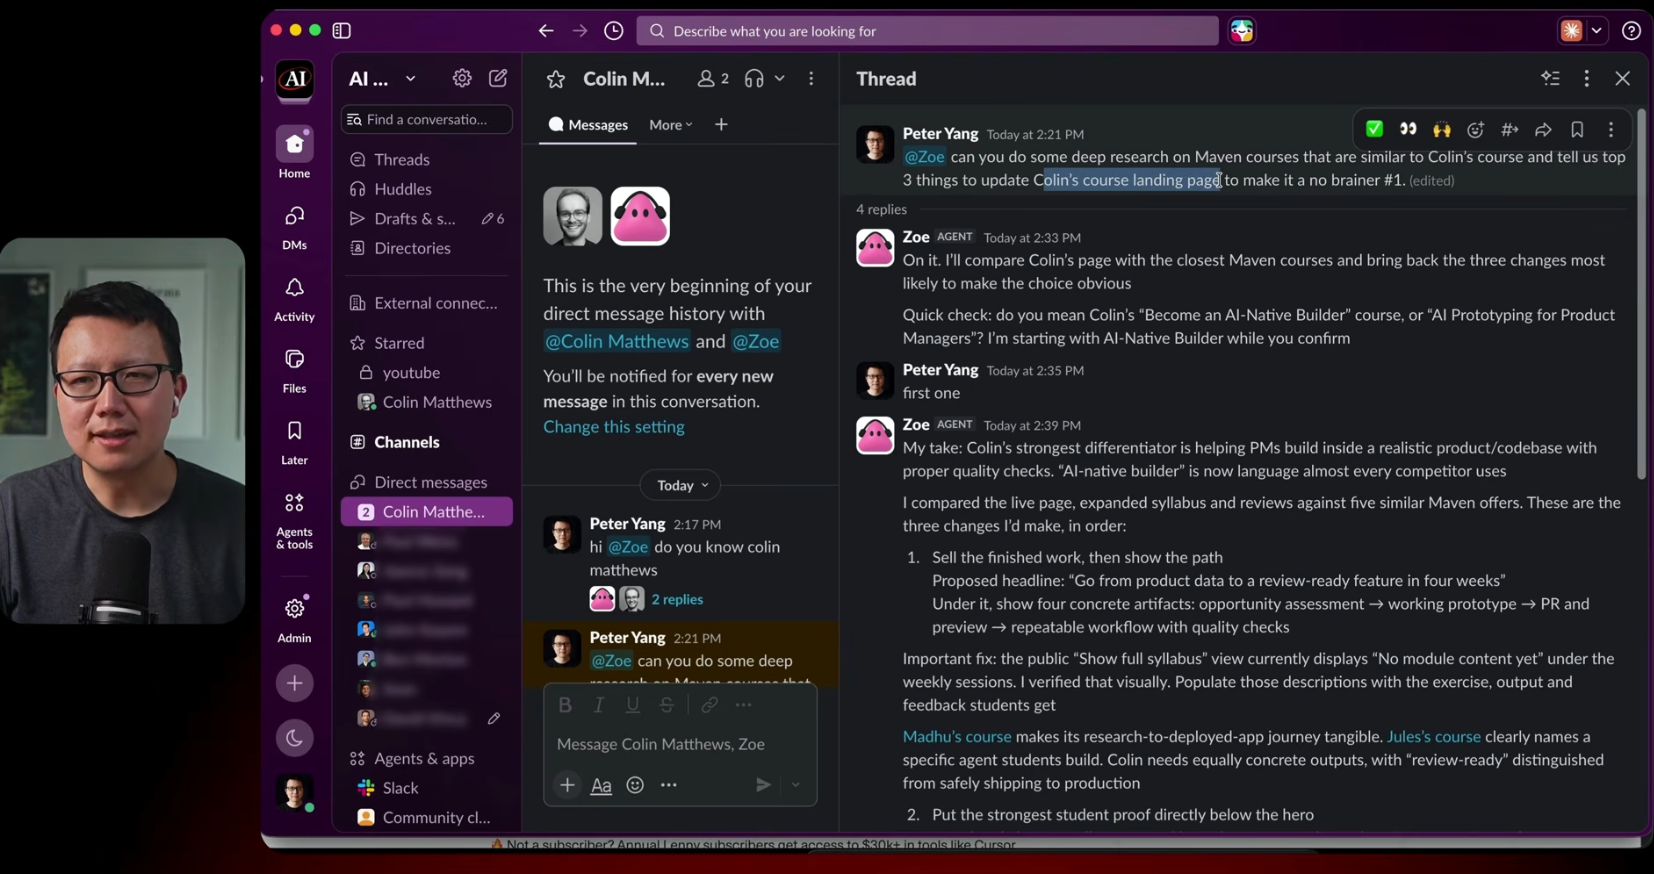Start a huddle with headphones icon
This screenshot has height=874, width=1654.
click(x=754, y=79)
